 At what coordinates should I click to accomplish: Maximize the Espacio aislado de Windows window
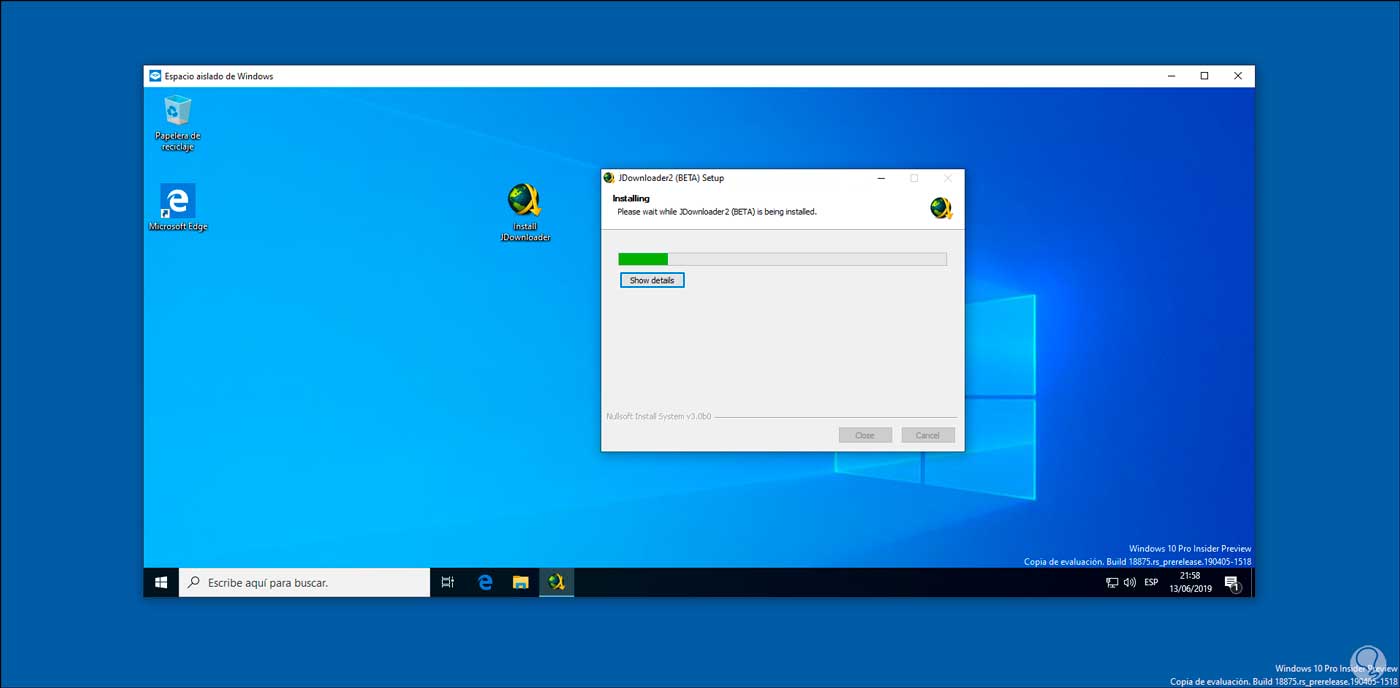tap(1204, 76)
